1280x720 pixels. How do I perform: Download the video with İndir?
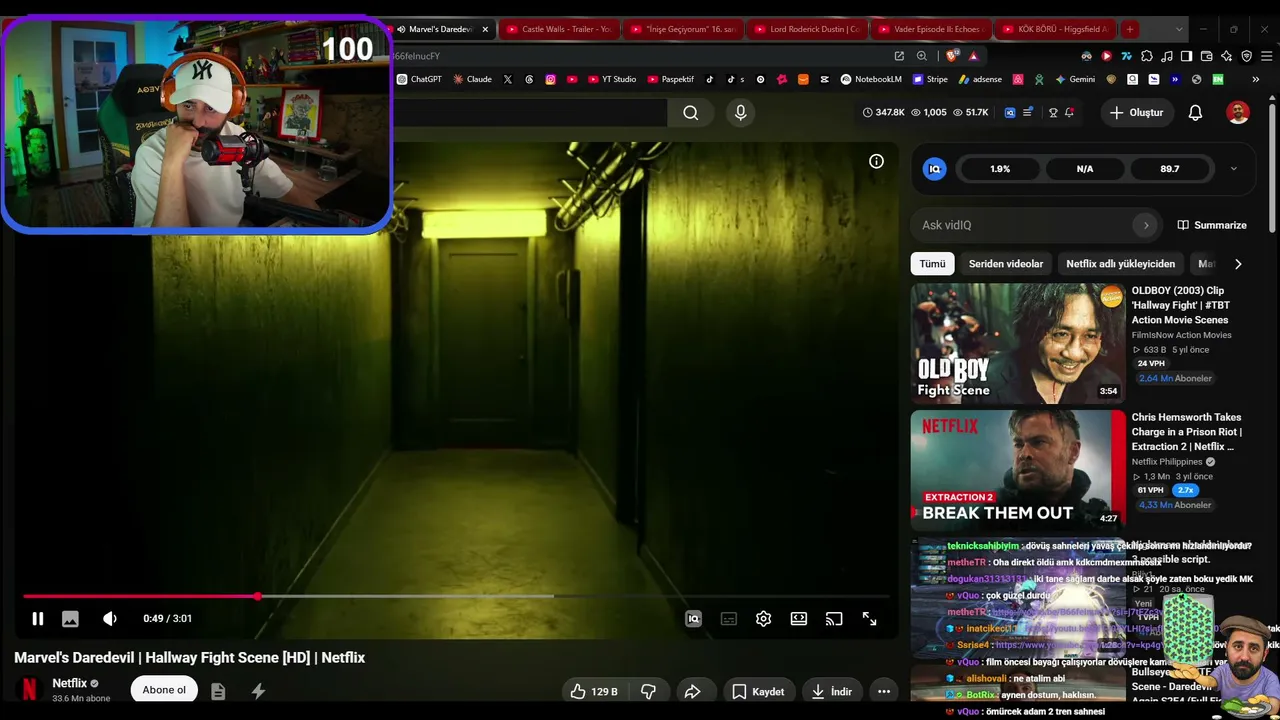[832, 691]
